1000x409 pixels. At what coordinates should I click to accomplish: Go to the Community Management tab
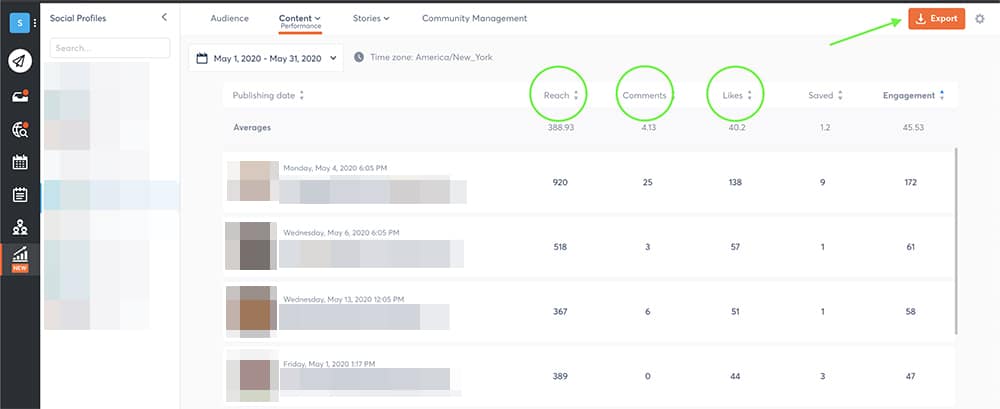(x=474, y=18)
